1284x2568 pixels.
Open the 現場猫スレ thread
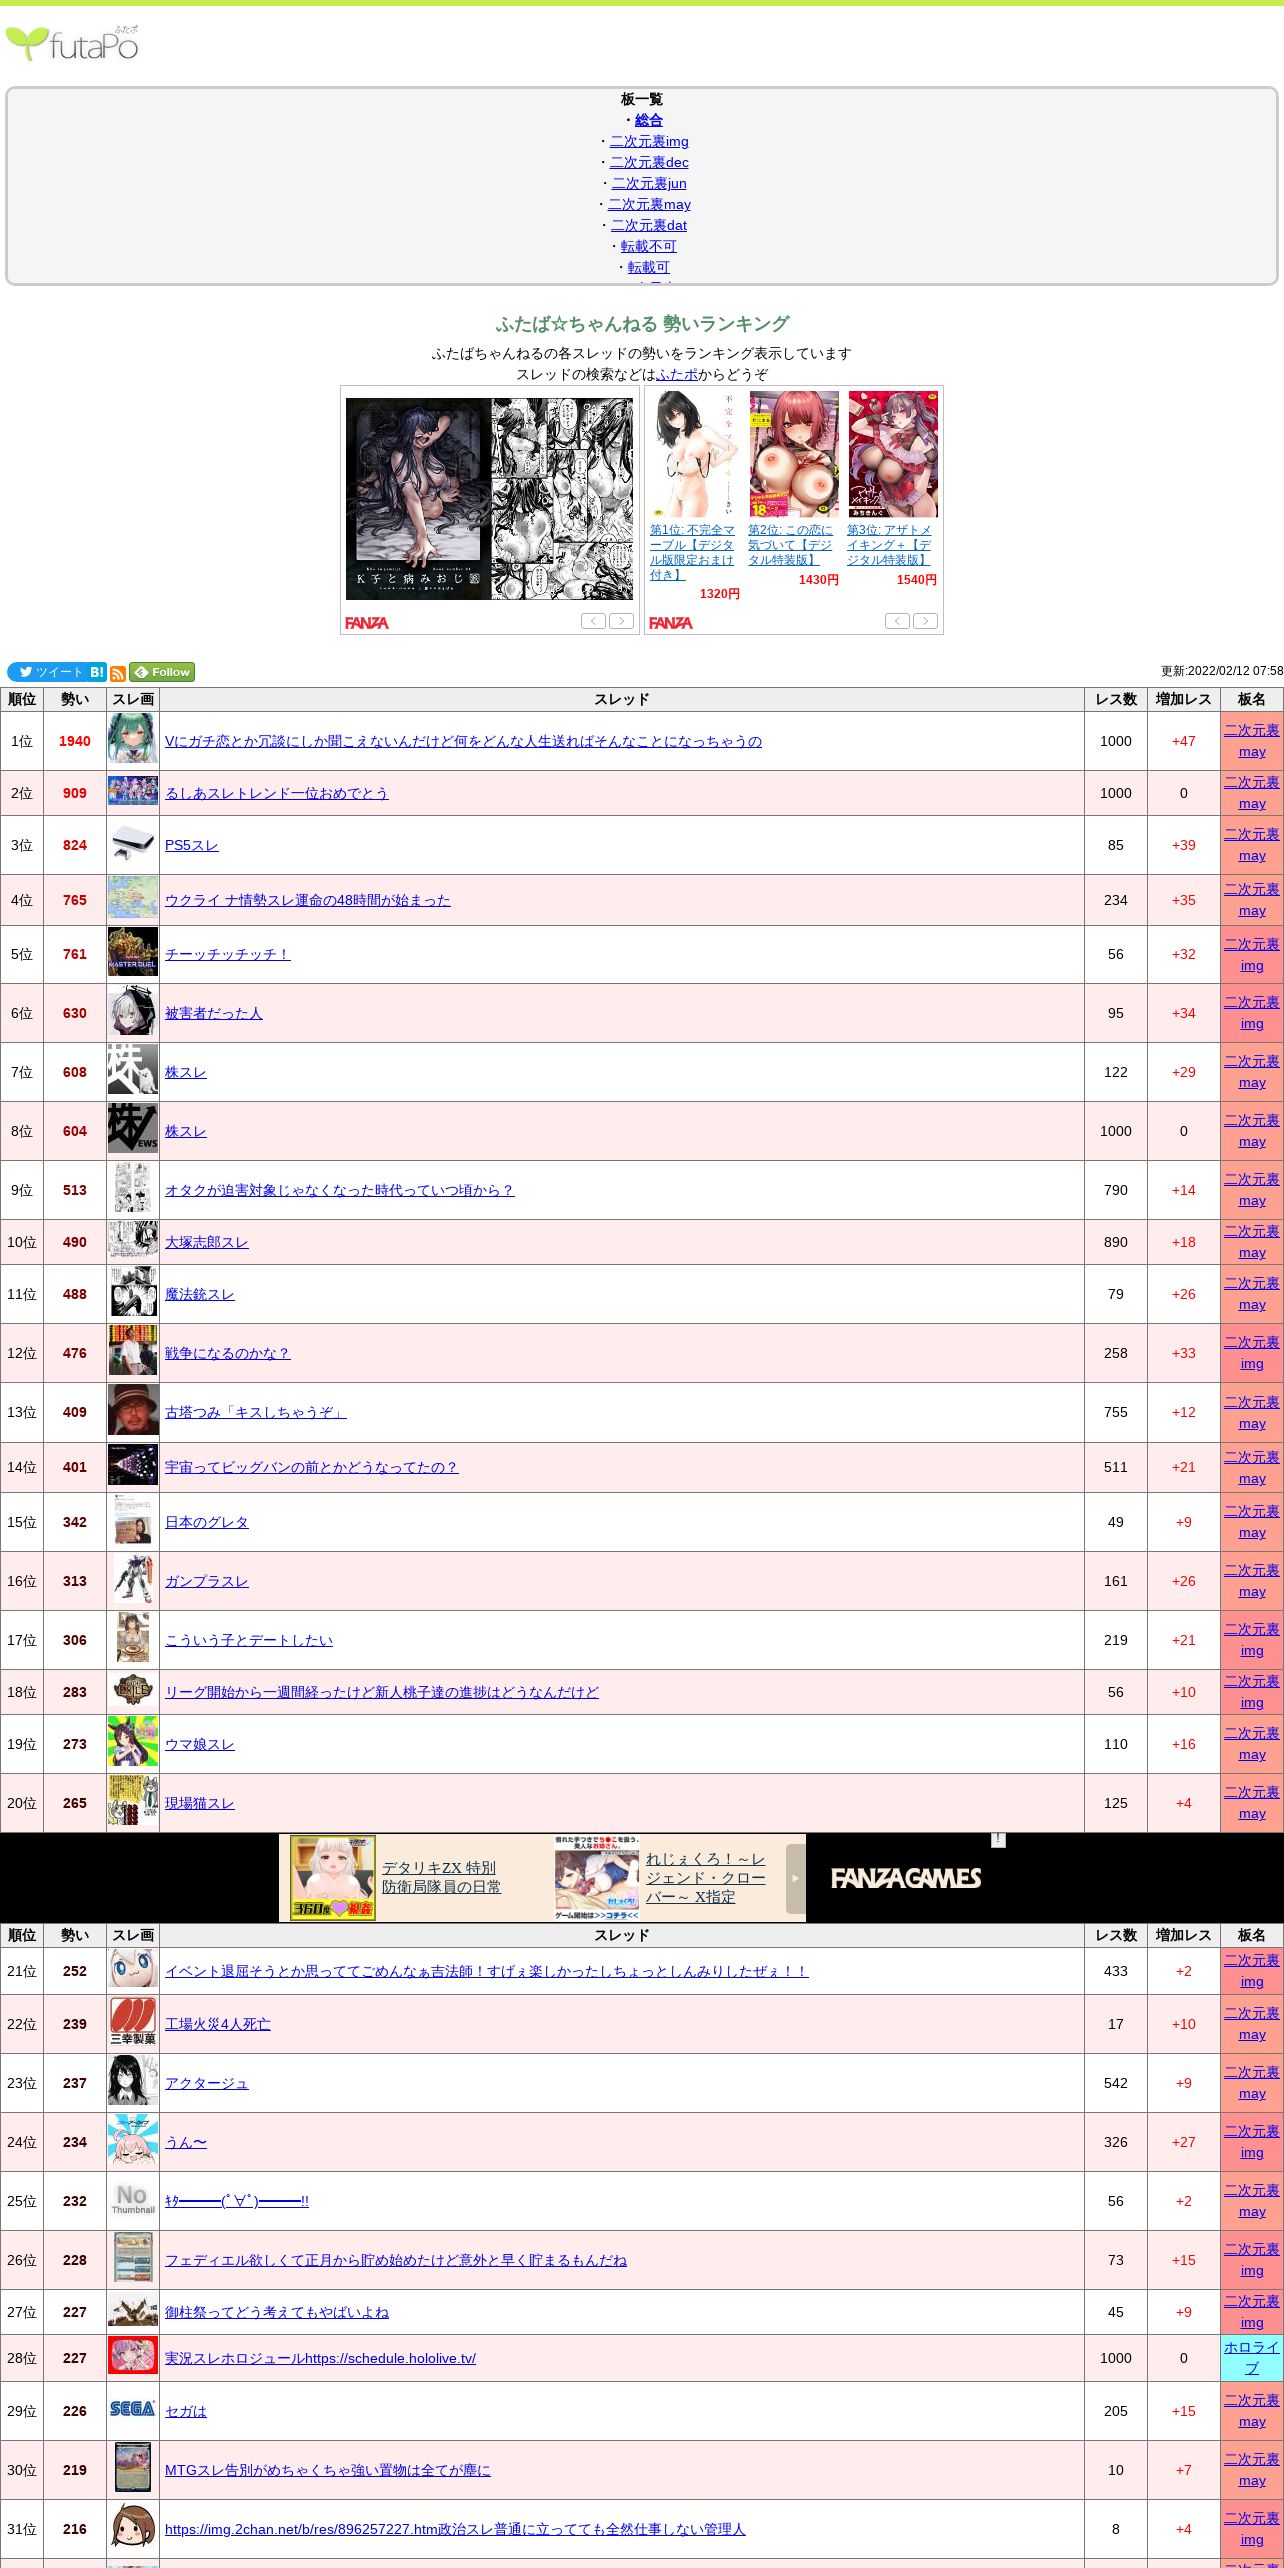tap(199, 1803)
